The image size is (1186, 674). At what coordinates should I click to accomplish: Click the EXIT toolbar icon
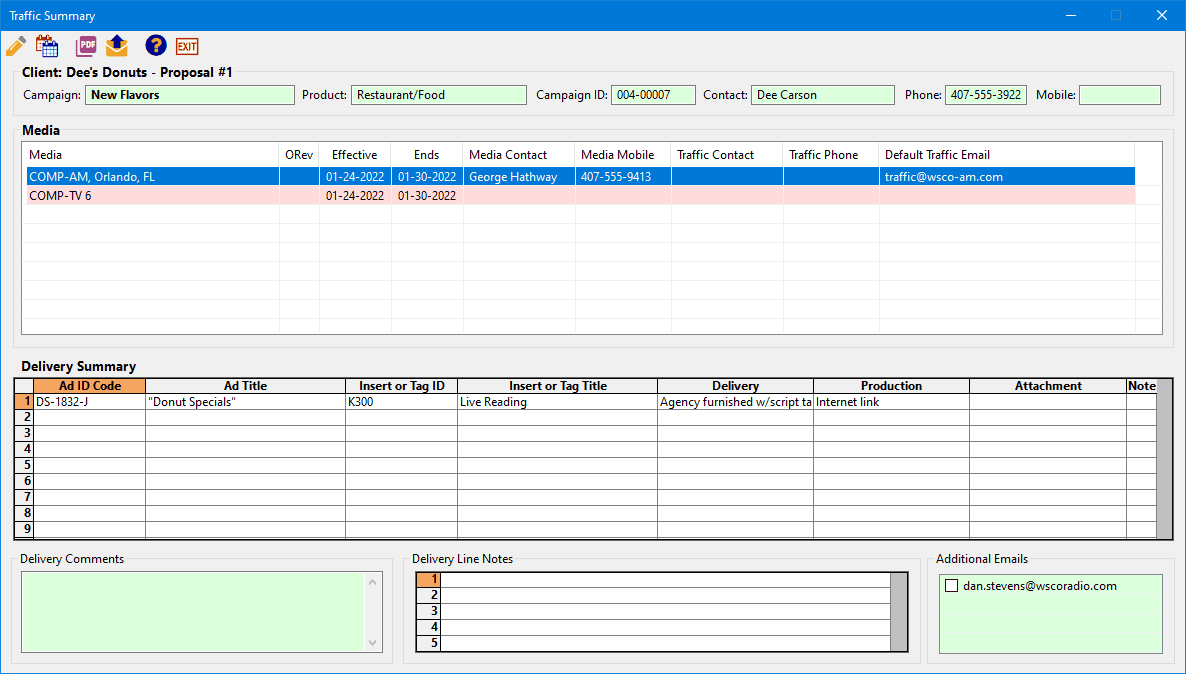(187, 45)
